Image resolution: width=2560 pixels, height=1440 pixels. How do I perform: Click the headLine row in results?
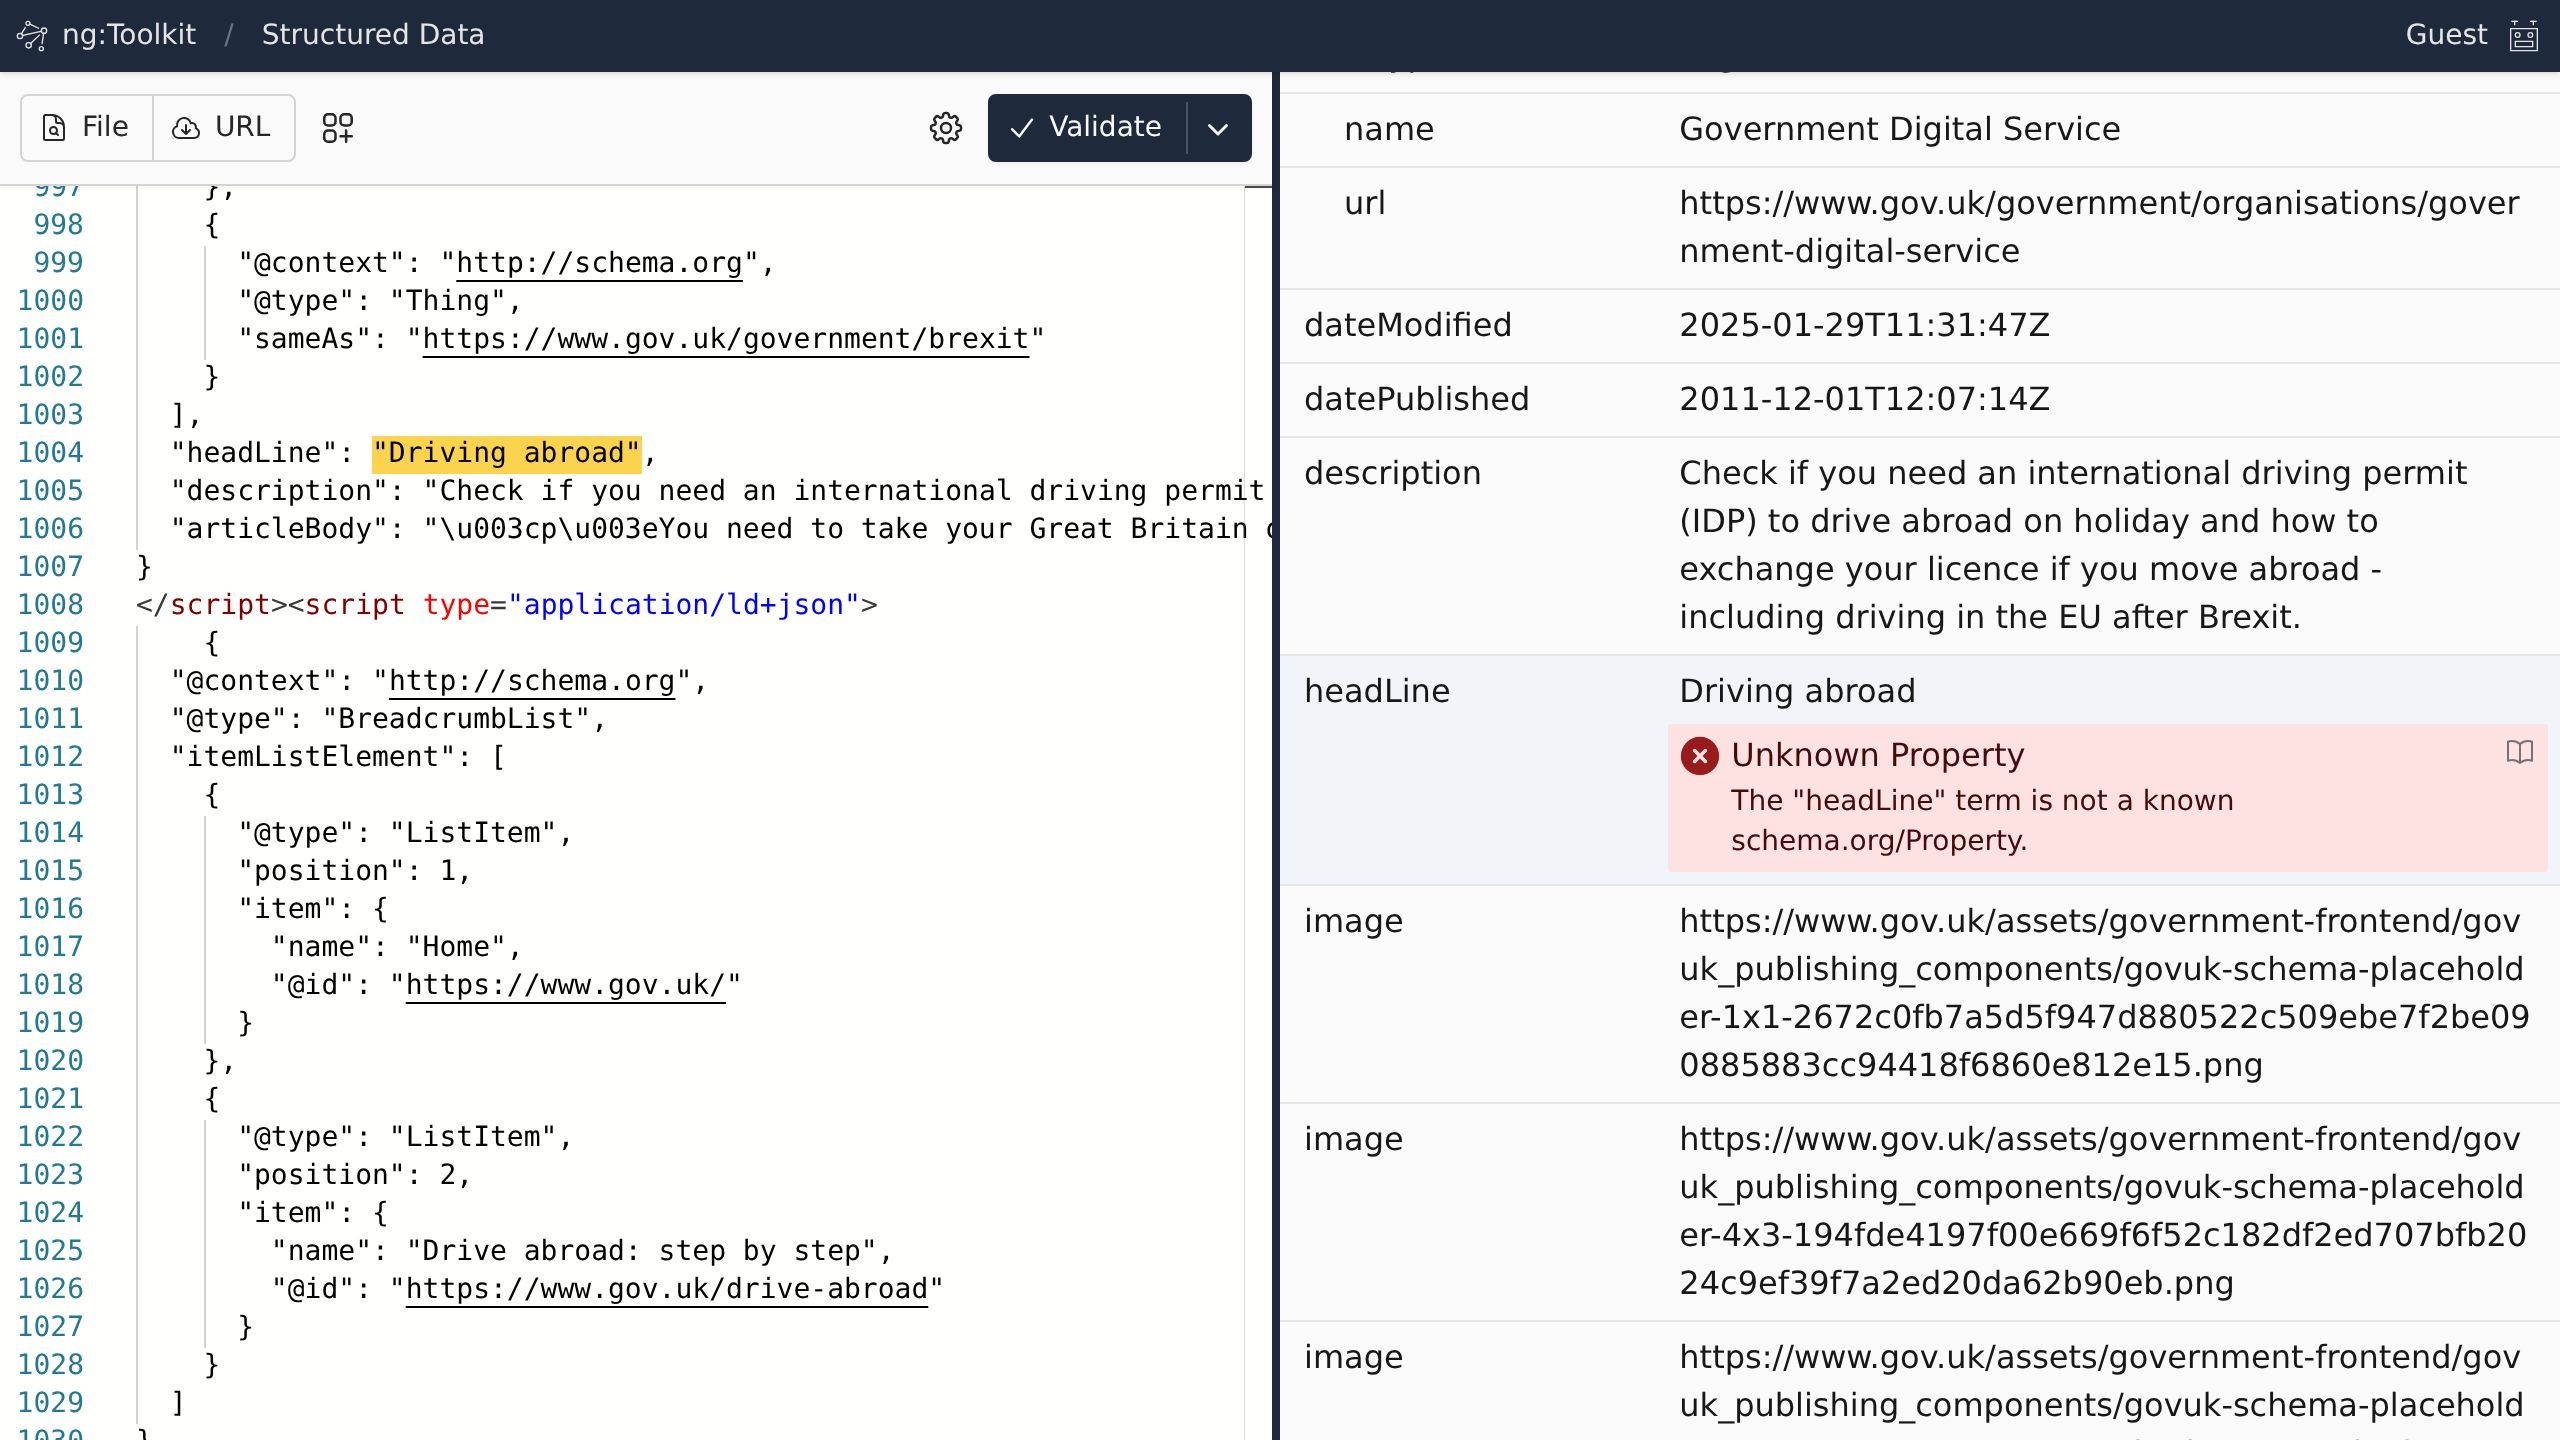1376,691
